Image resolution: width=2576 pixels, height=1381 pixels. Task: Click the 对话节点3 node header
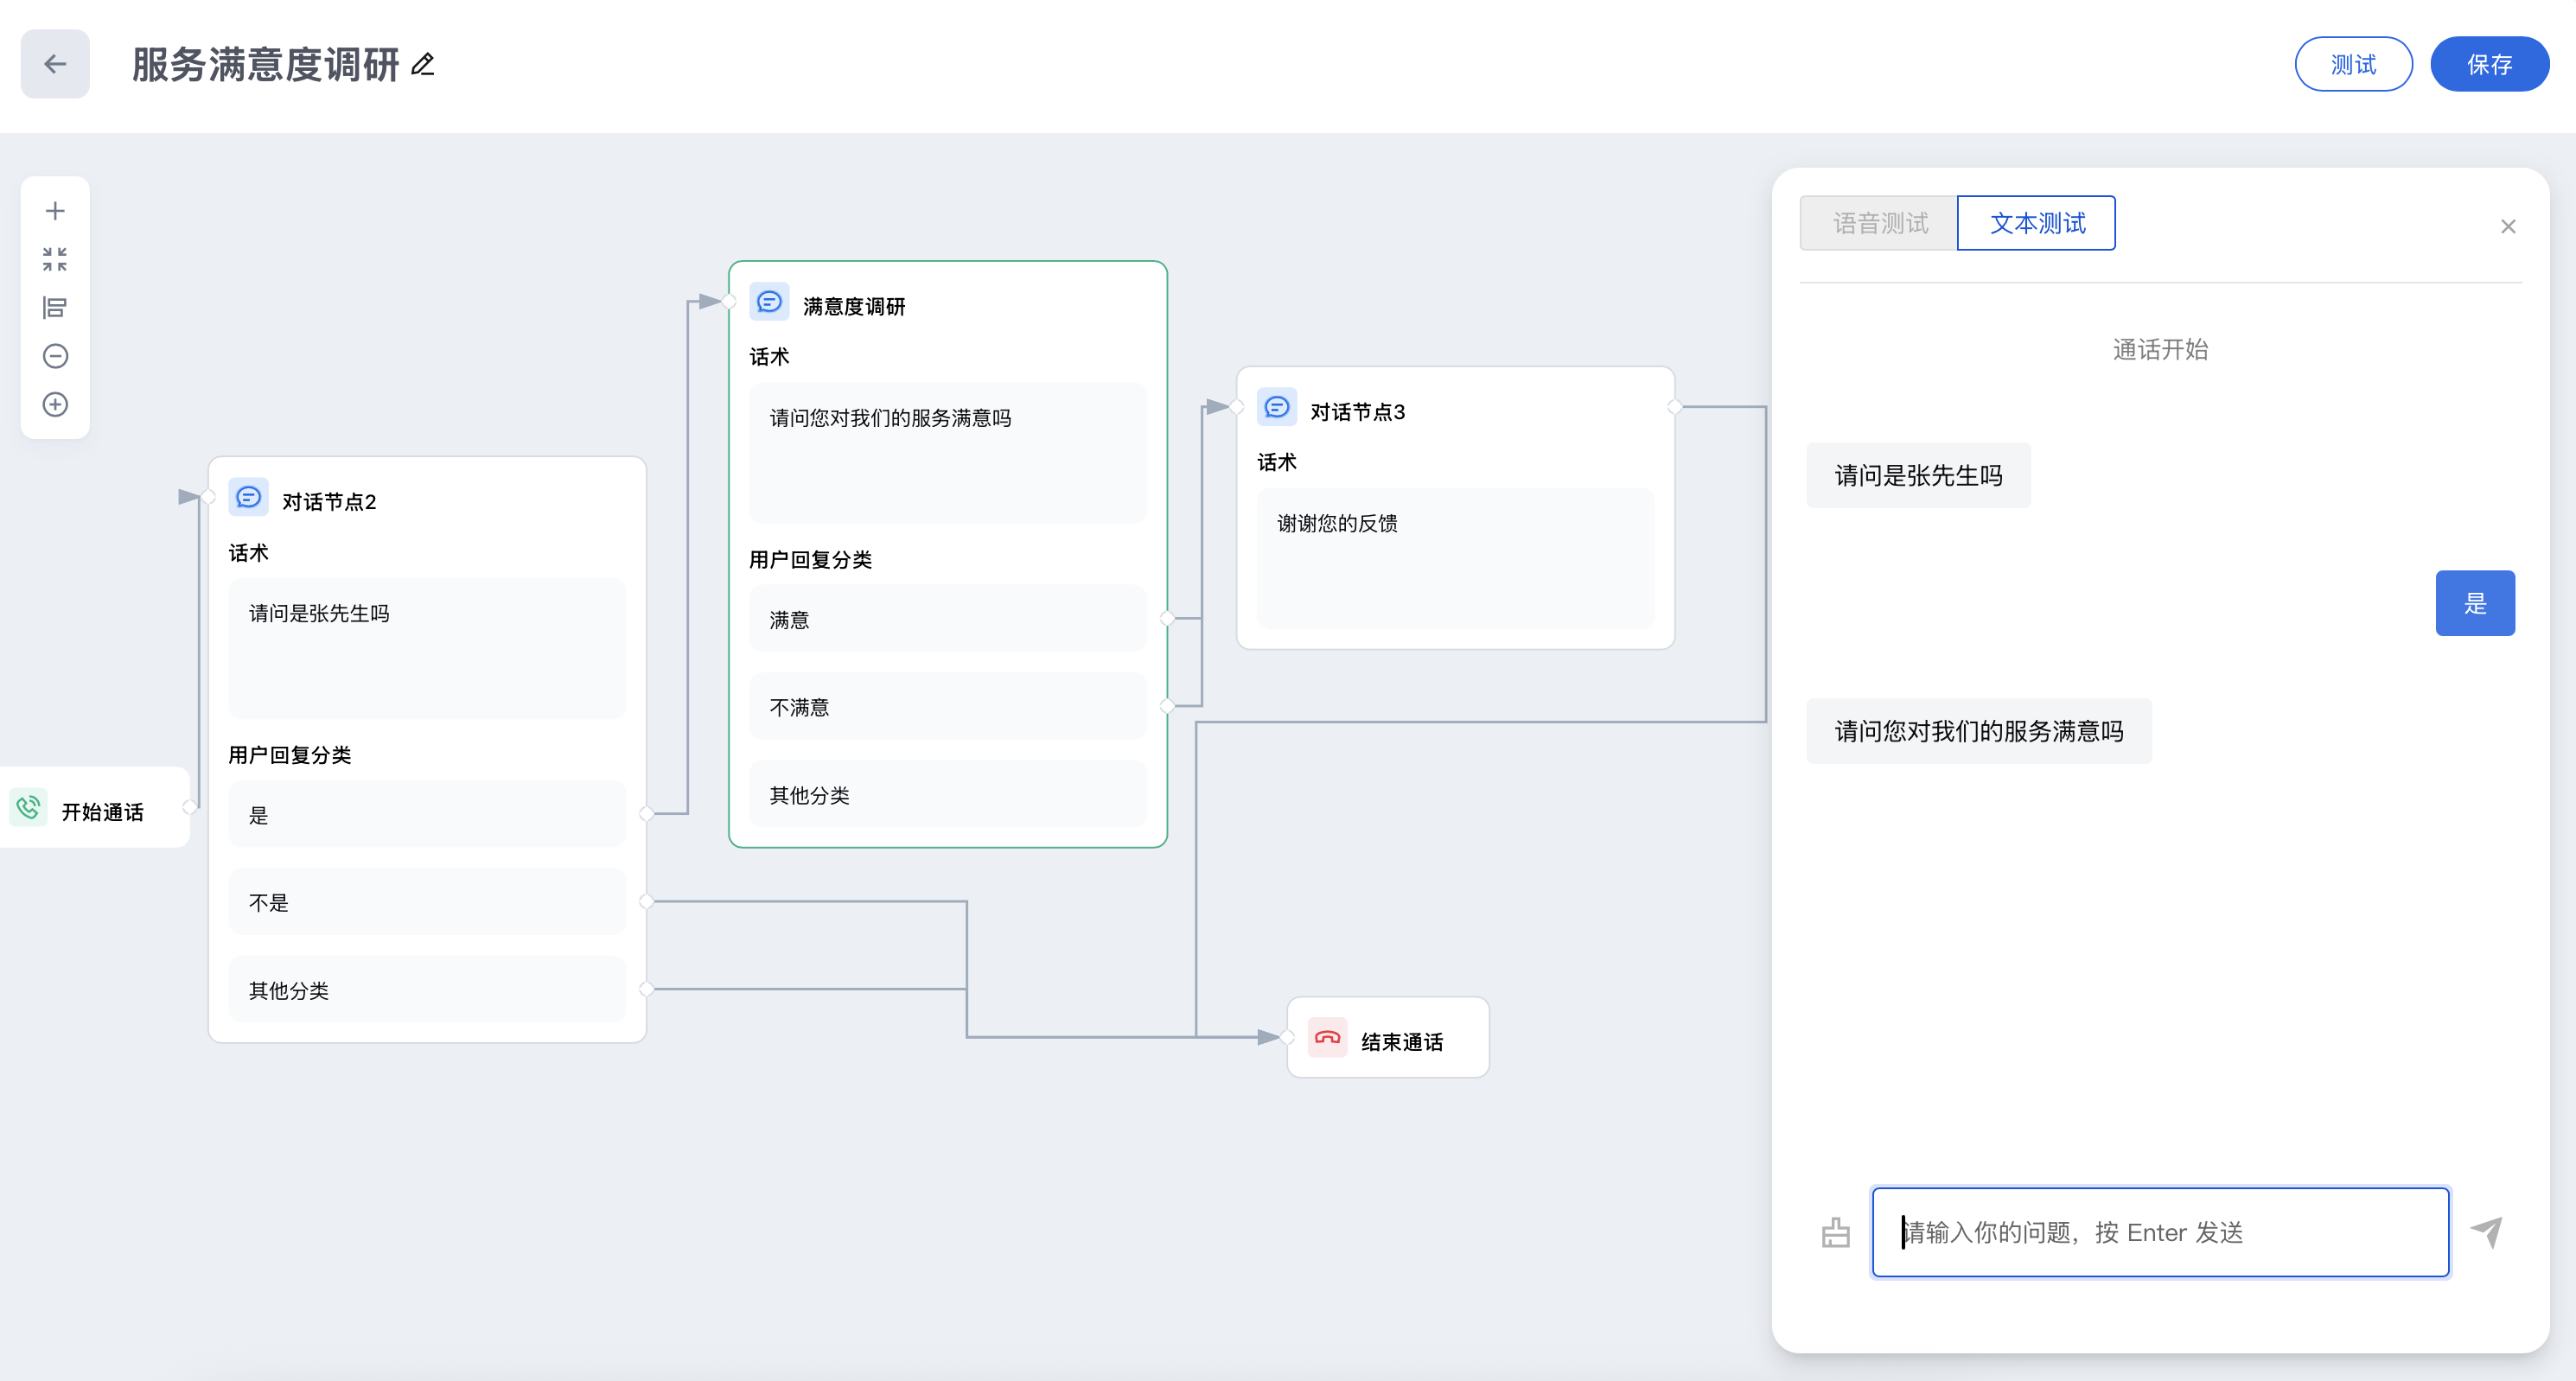[x=1357, y=411]
